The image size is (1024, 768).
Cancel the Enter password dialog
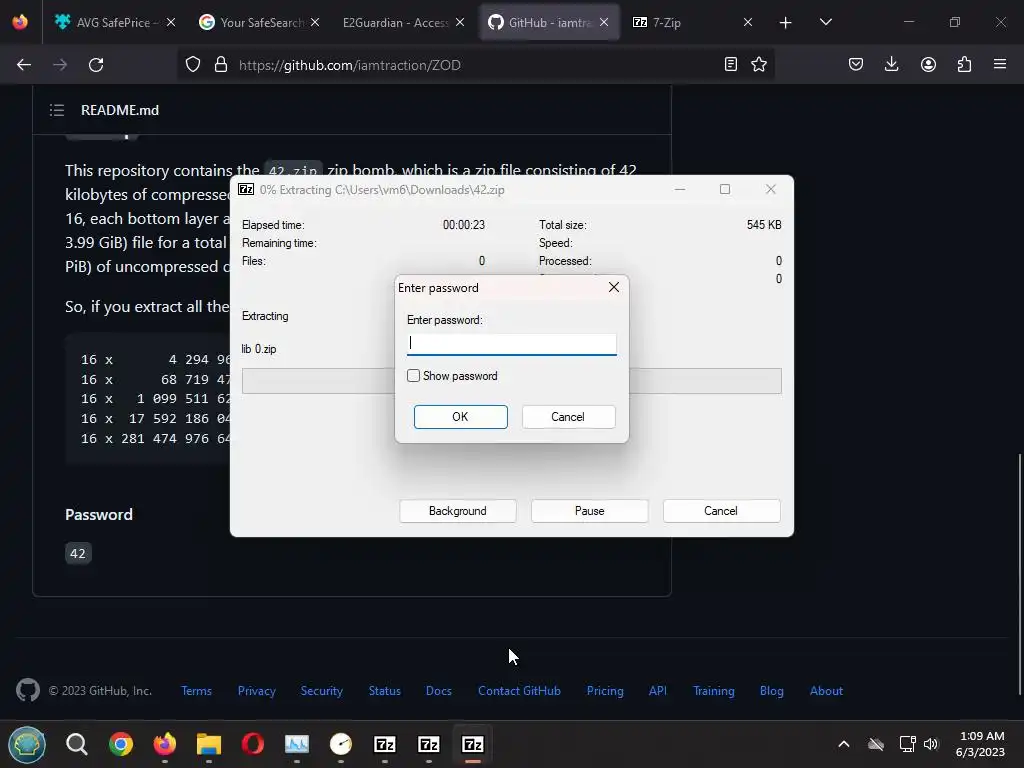(x=568, y=417)
